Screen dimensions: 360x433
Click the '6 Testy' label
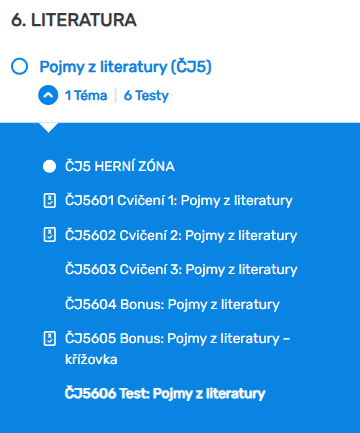point(146,96)
